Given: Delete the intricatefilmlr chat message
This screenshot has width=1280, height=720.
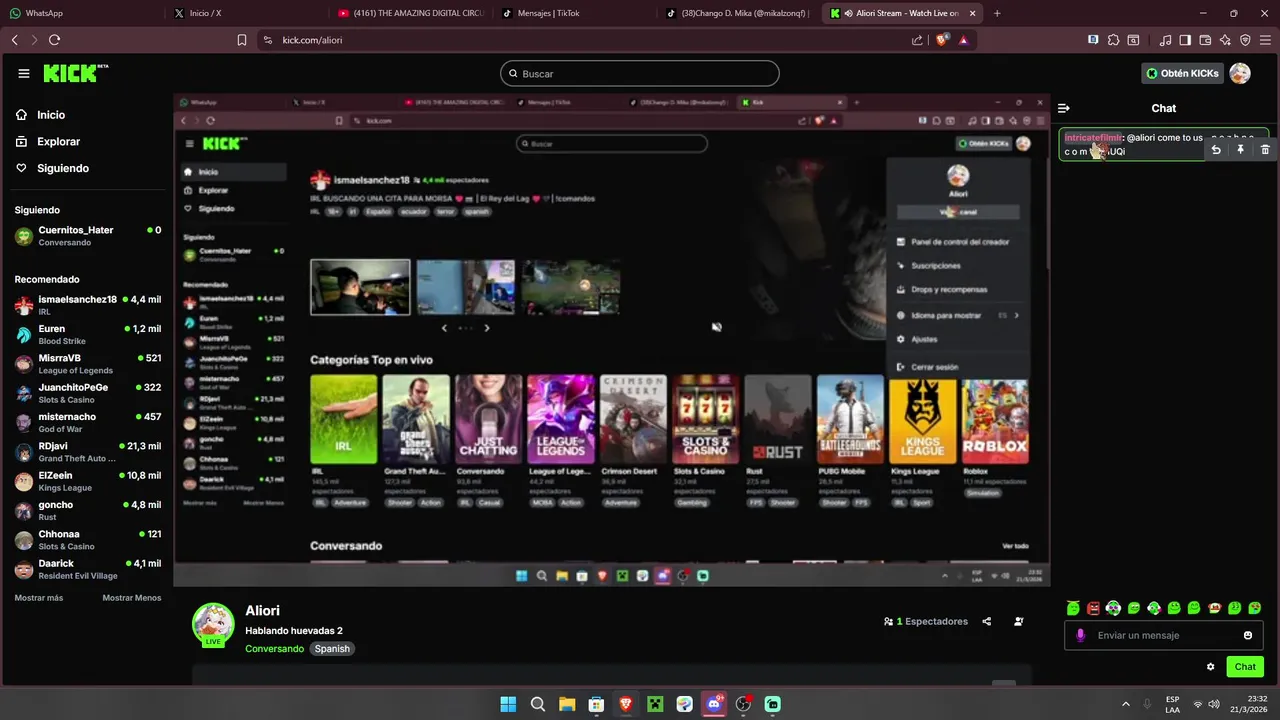Looking at the screenshot, I should [x=1265, y=149].
